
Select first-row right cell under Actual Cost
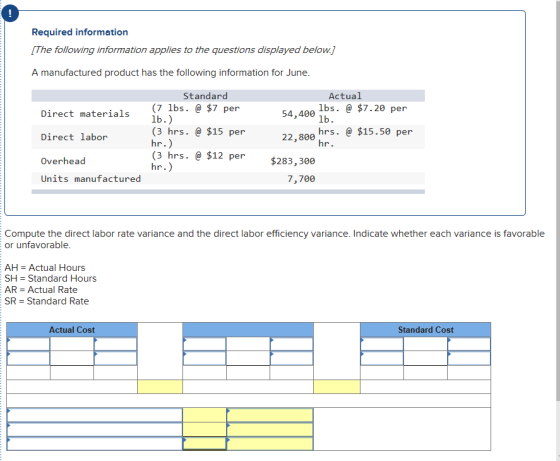pos(115,344)
